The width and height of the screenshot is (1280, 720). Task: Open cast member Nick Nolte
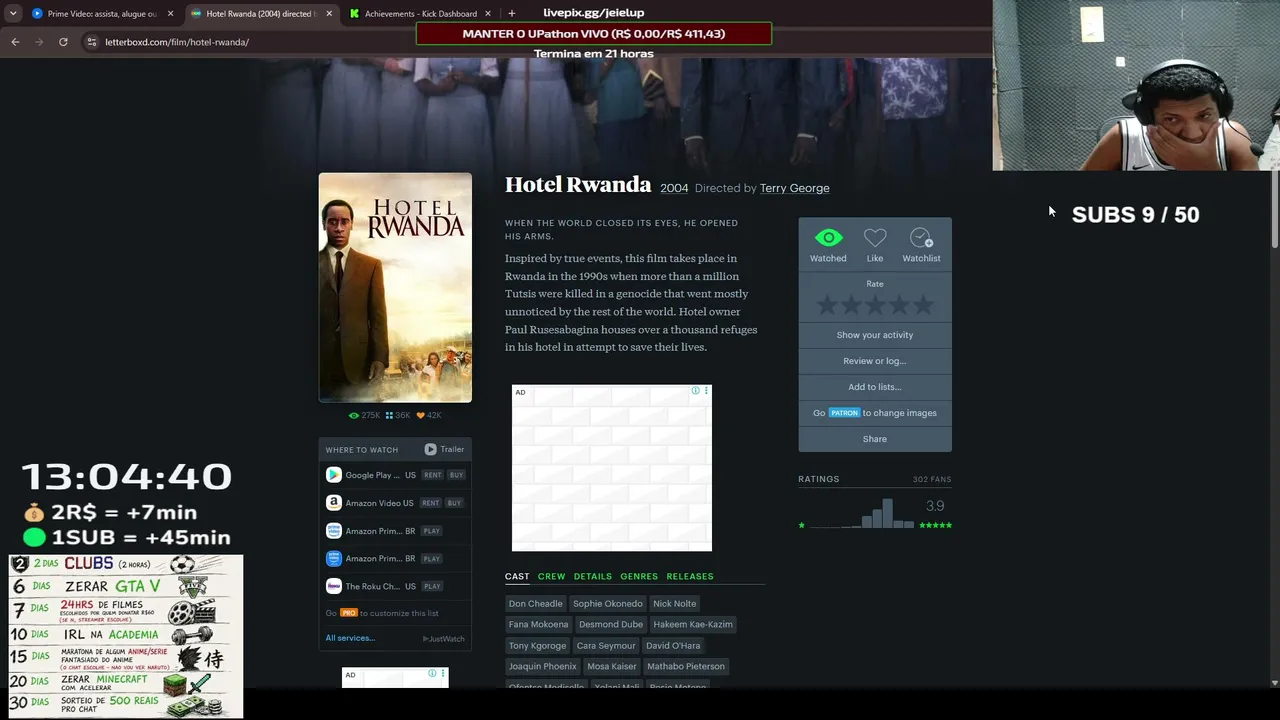click(x=674, y=603)
